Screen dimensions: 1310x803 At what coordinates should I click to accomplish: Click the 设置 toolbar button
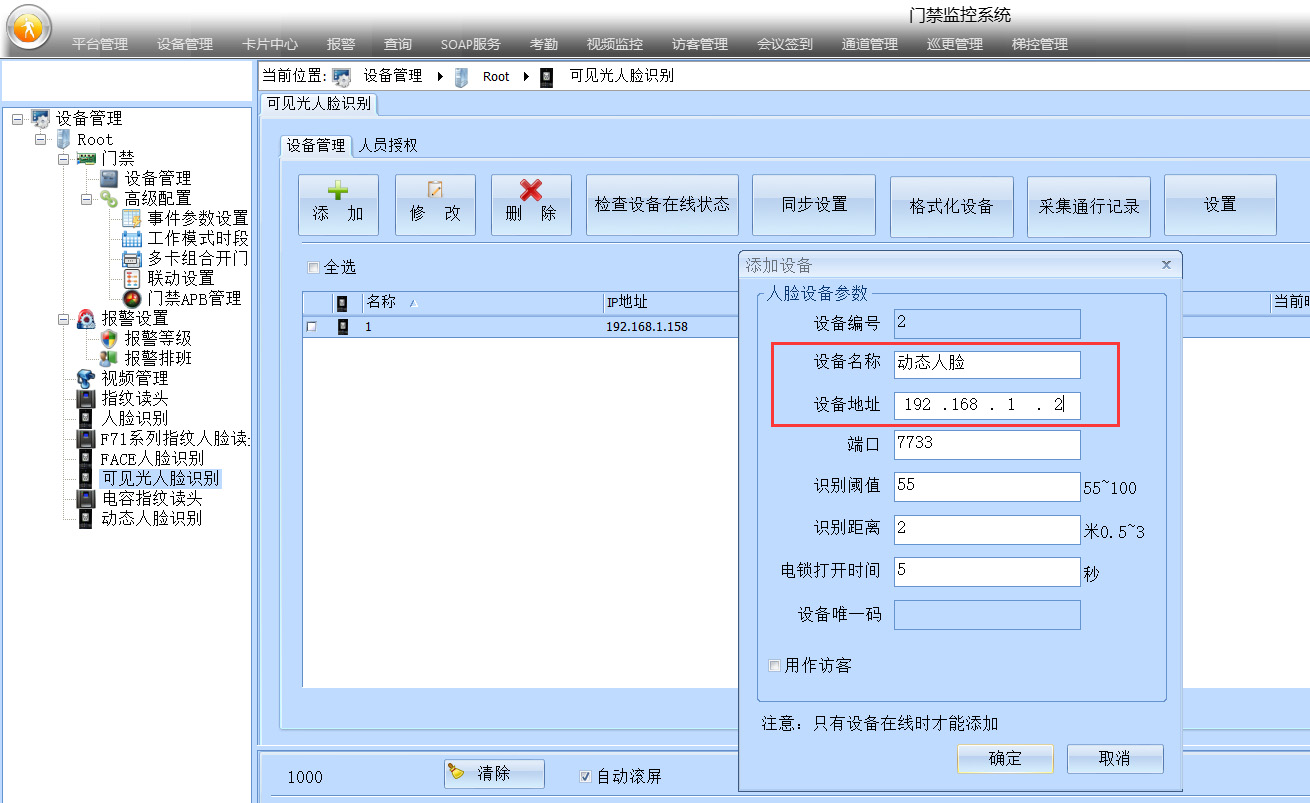coord(1220,205)
